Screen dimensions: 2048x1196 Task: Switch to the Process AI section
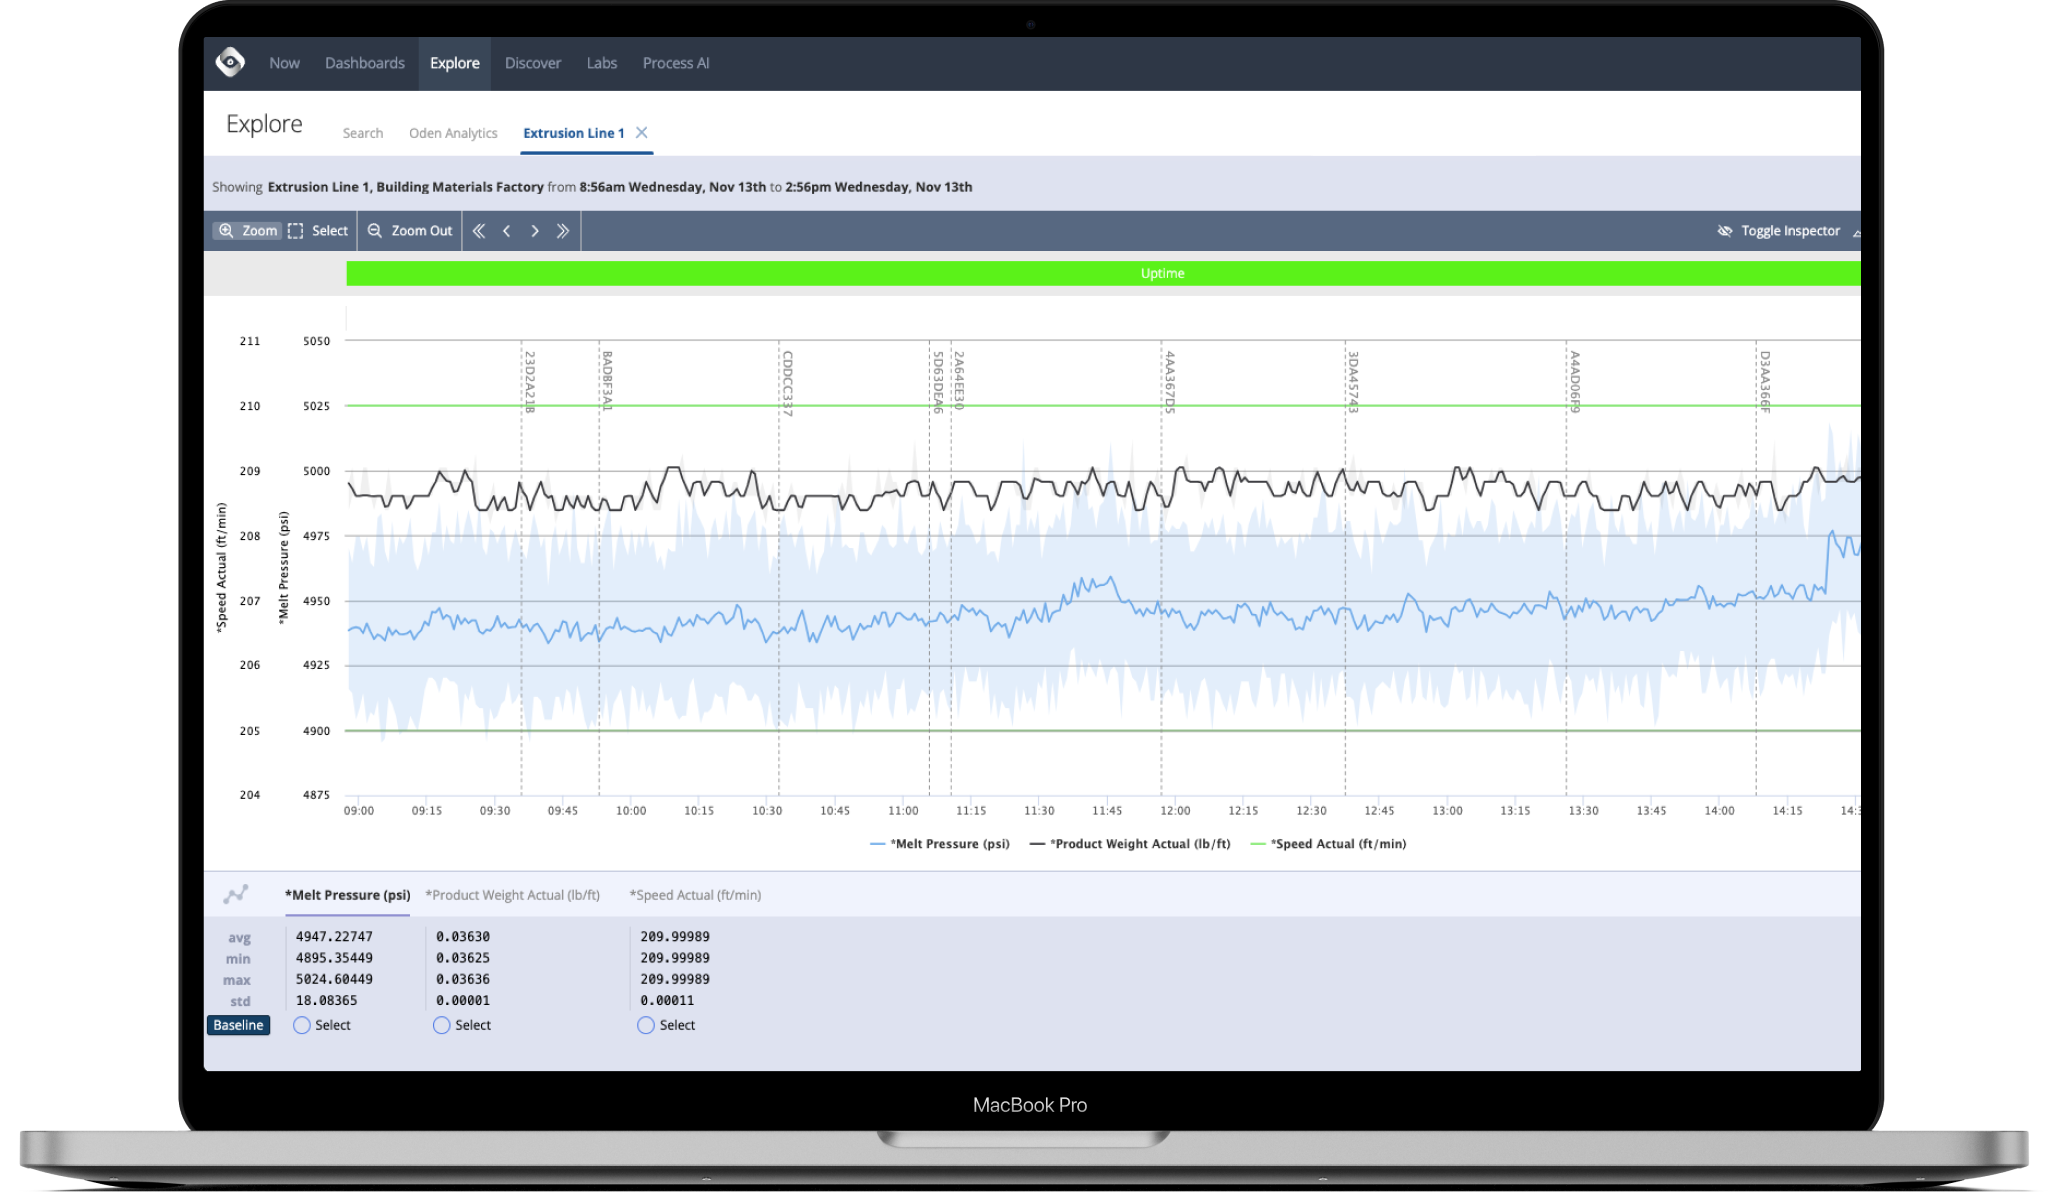tap(675, 63)
